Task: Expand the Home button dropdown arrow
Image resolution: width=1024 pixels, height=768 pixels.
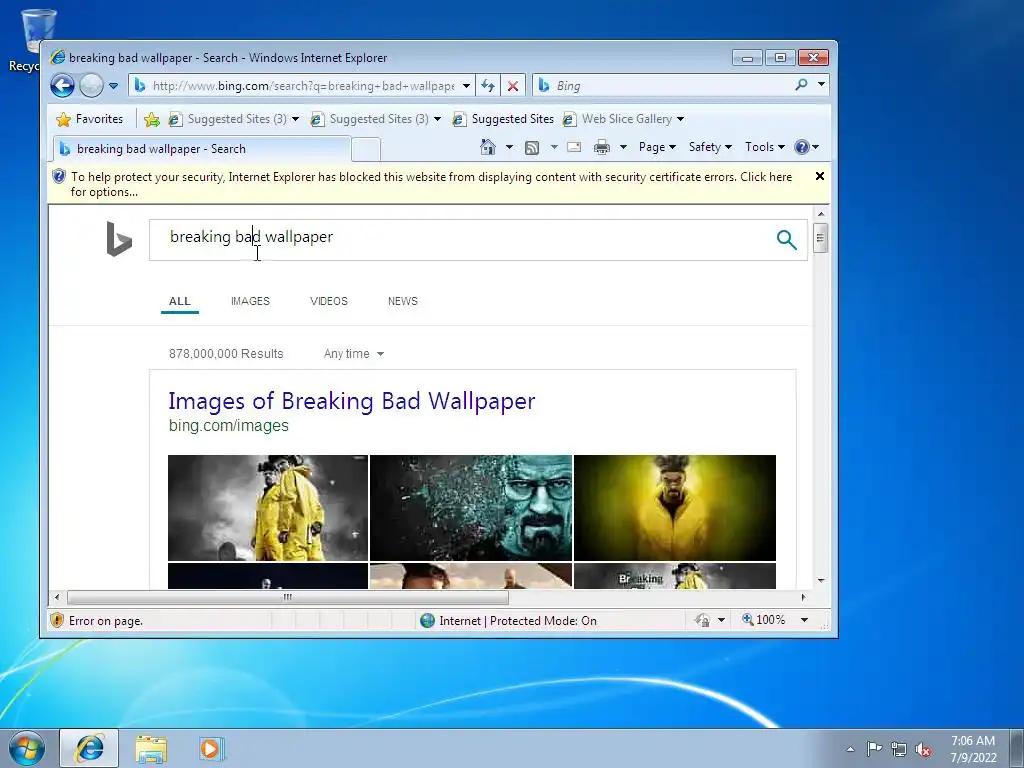Action: point(509,147)
